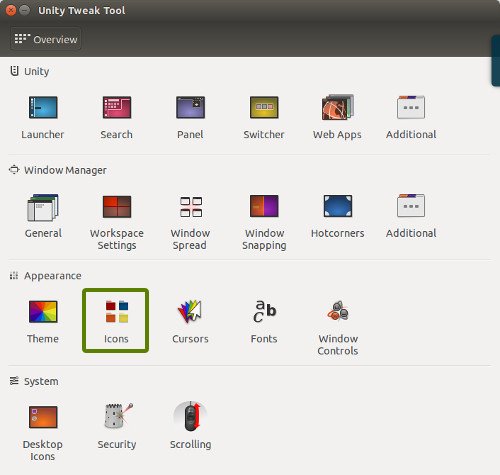Open Workspace Settings
The height and width of the screenshot is (475, 500).
117,206
